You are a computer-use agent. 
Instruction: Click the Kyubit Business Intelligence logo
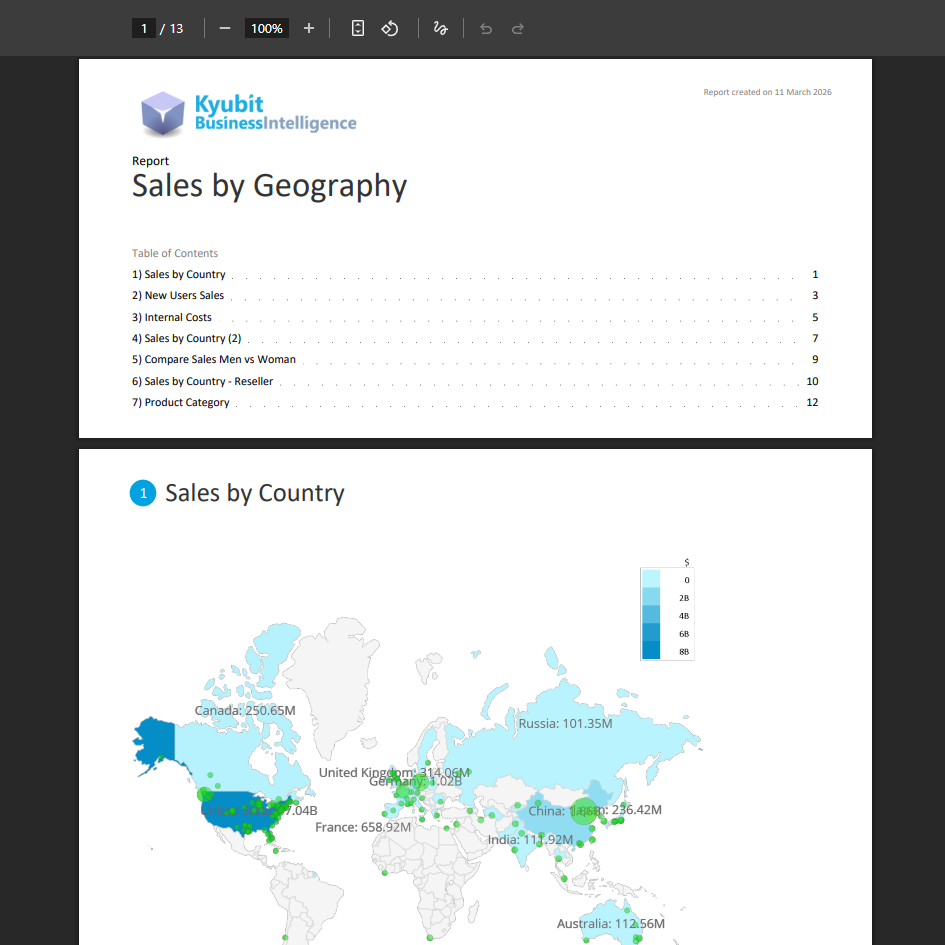[248, 113]
